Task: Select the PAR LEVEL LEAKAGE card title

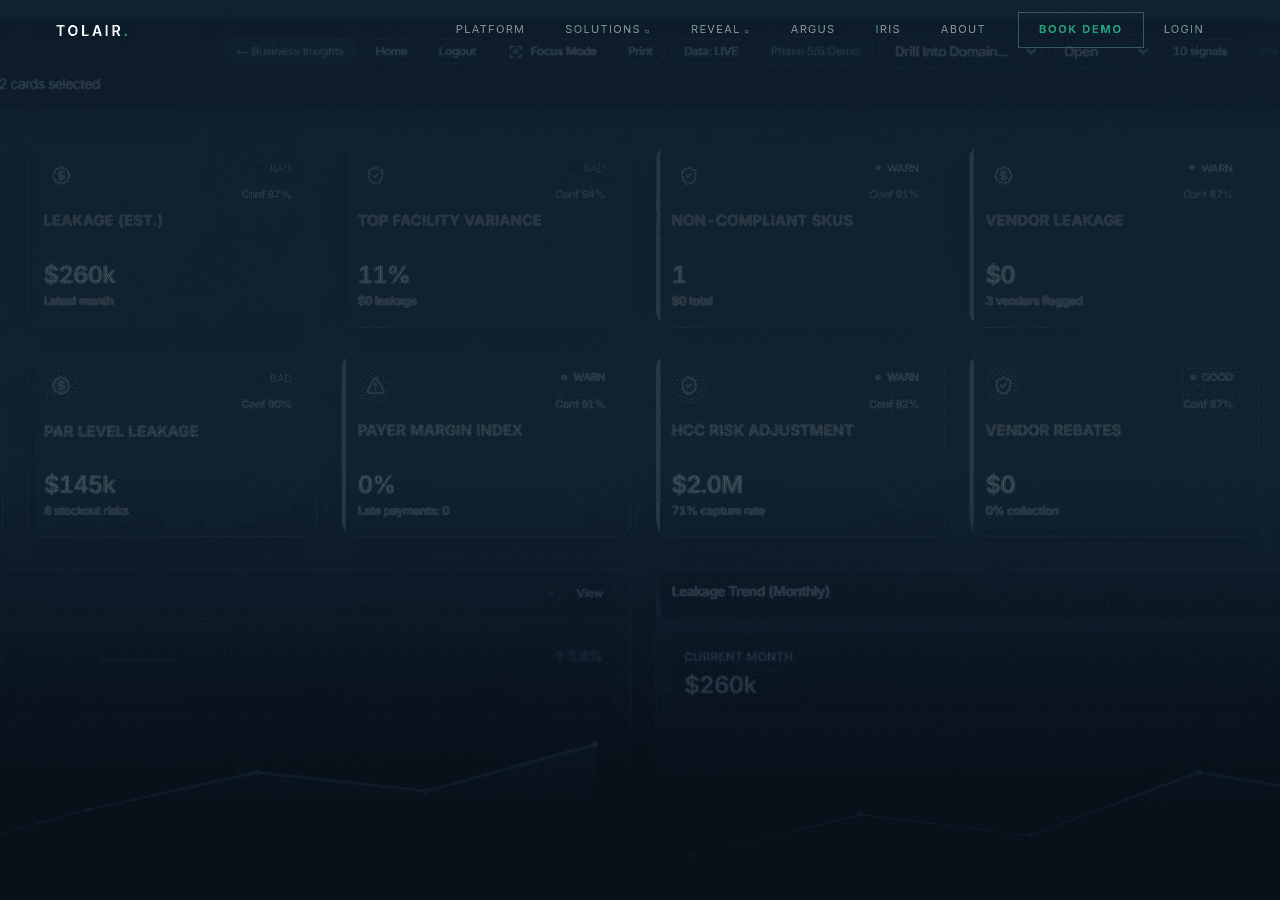Action: [121, 431]
